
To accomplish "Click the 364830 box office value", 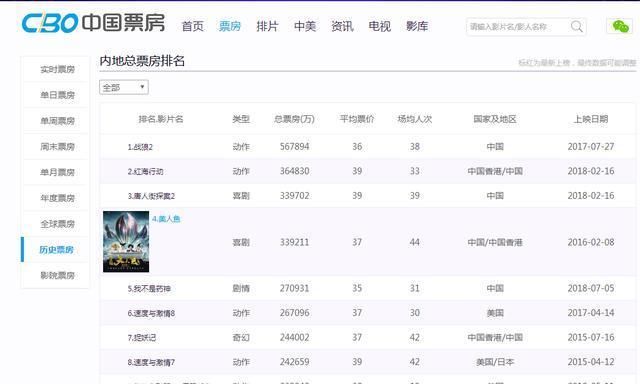I will coord(294,171).
